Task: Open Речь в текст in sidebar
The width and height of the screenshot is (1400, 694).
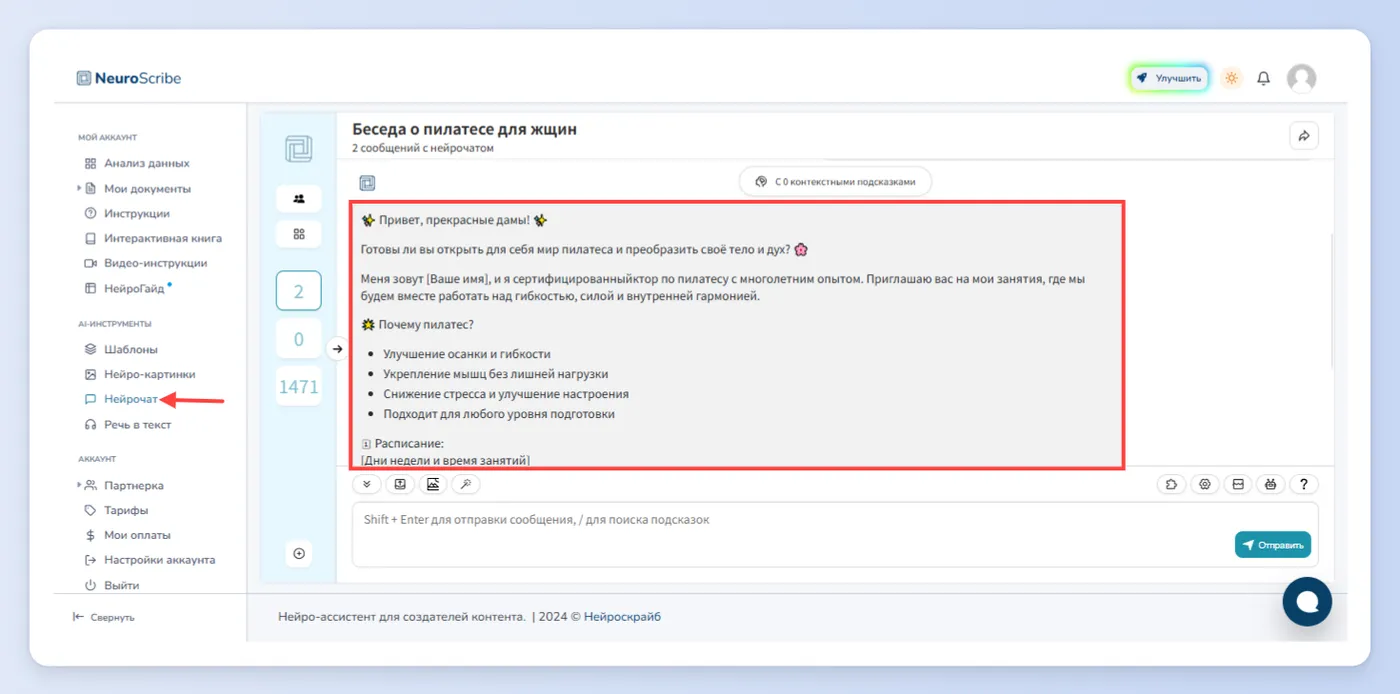Action: point(128,424)
